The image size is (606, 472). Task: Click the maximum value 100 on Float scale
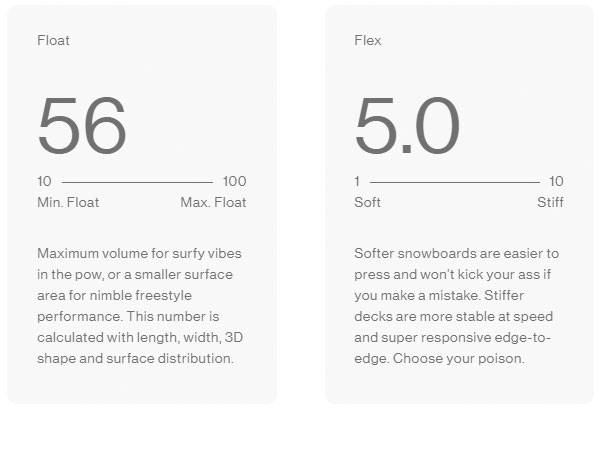234,182
